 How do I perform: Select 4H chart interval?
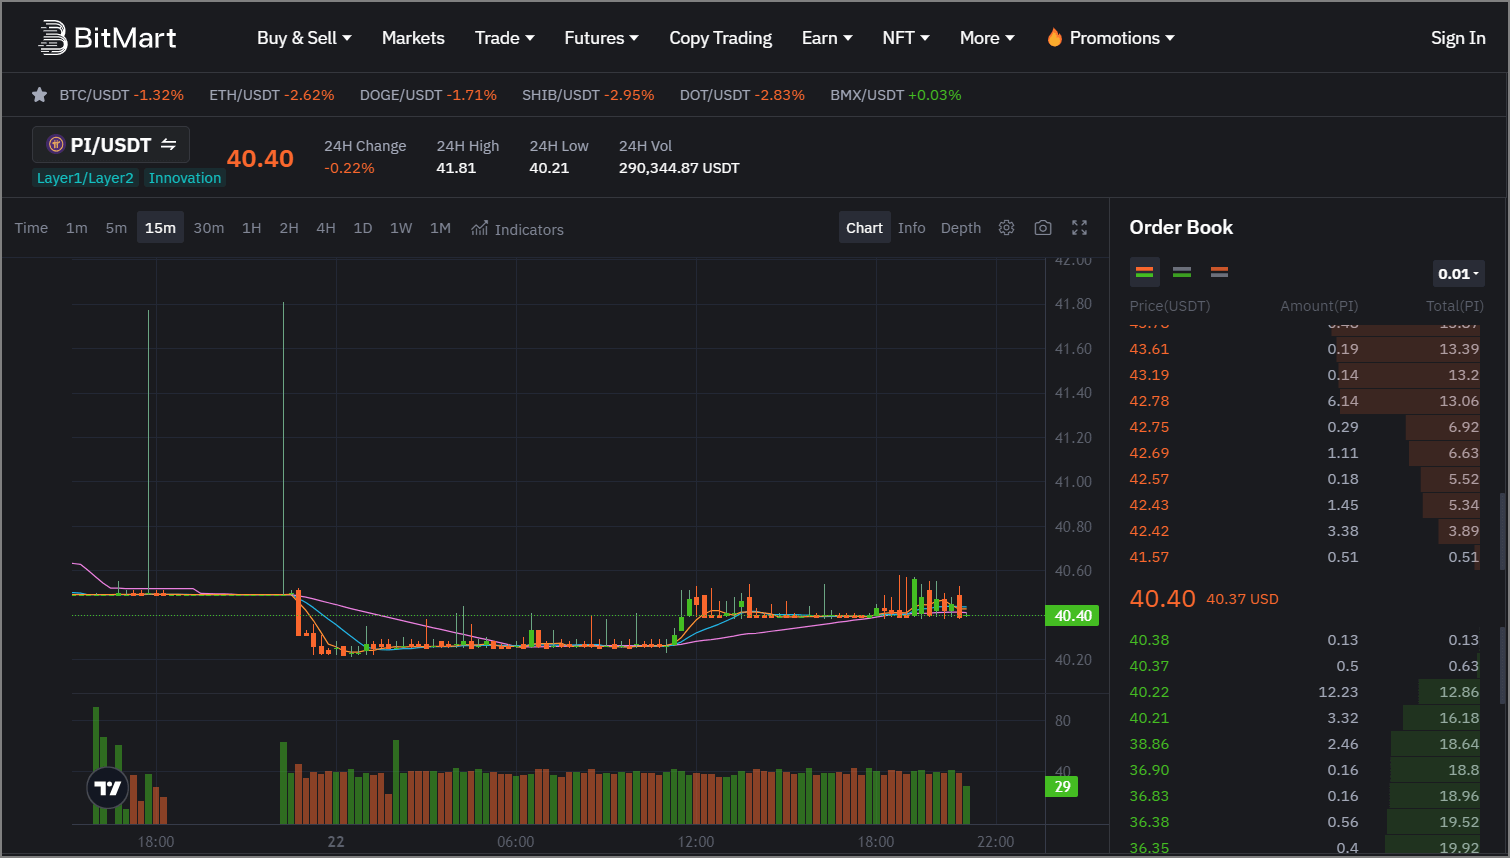(326, 228)
